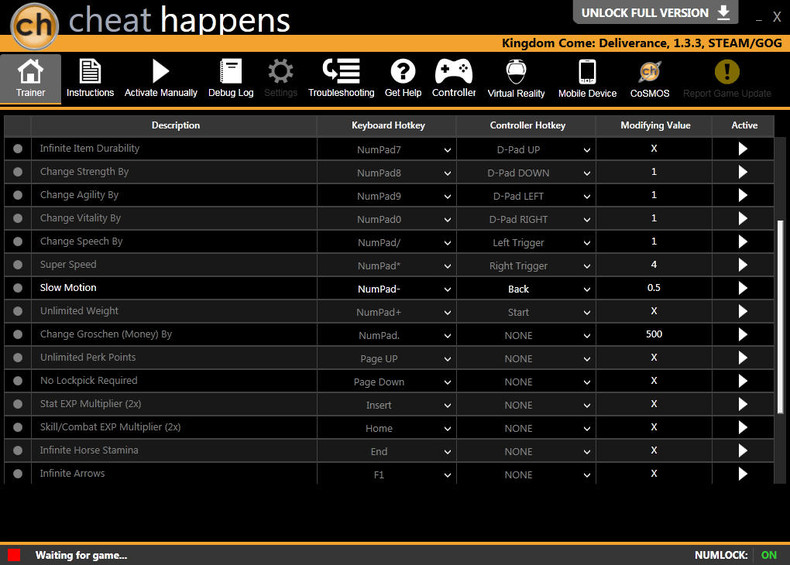Toggle the Infinite Arrows status dot
The height and width of the screenshot is (565, 790).
point(18,473)
